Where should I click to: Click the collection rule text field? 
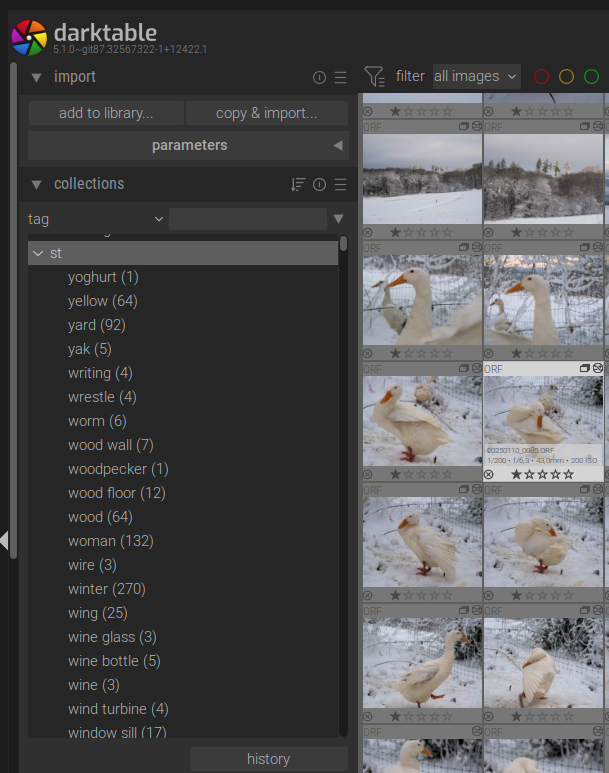248,219
